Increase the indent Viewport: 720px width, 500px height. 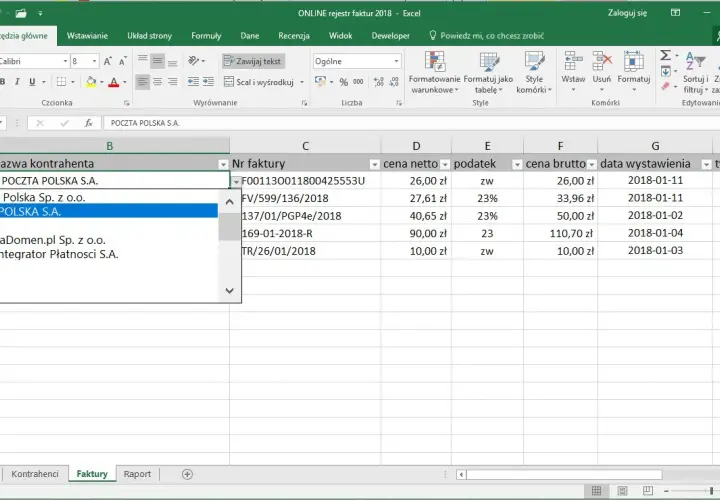coord(208,82)
